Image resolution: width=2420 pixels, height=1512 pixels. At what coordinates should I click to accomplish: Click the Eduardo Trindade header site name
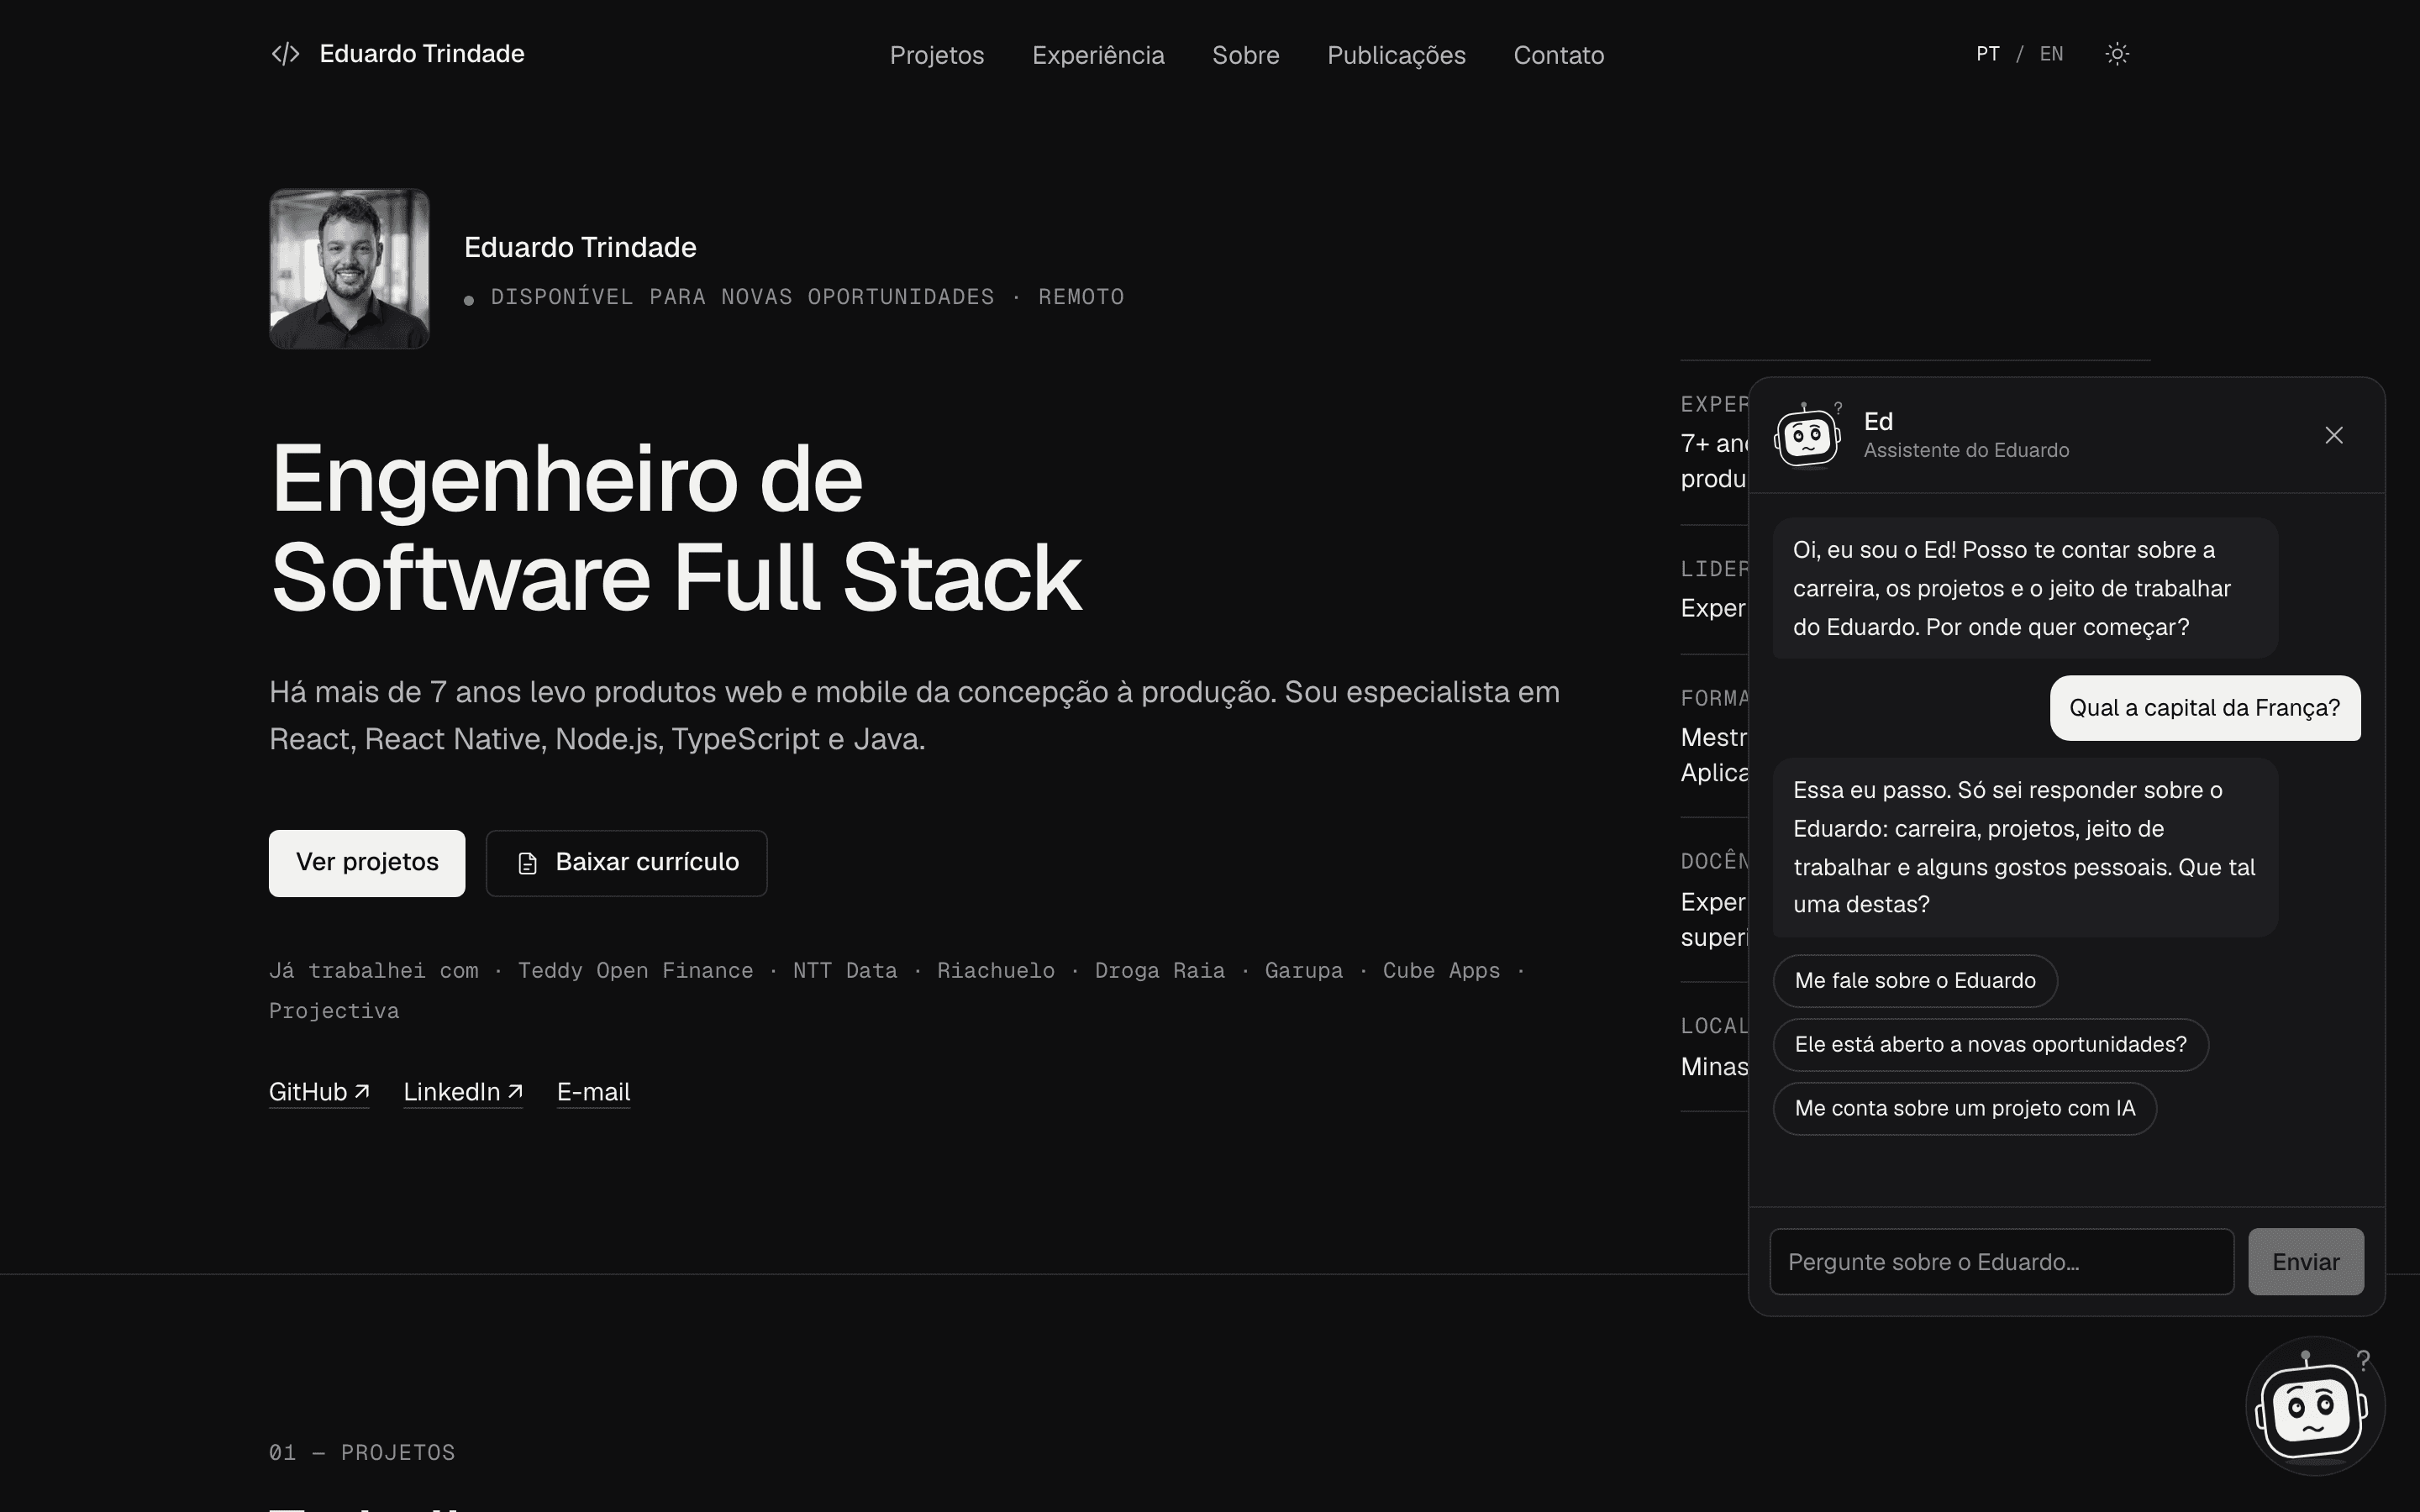click(x=422, y=54)
